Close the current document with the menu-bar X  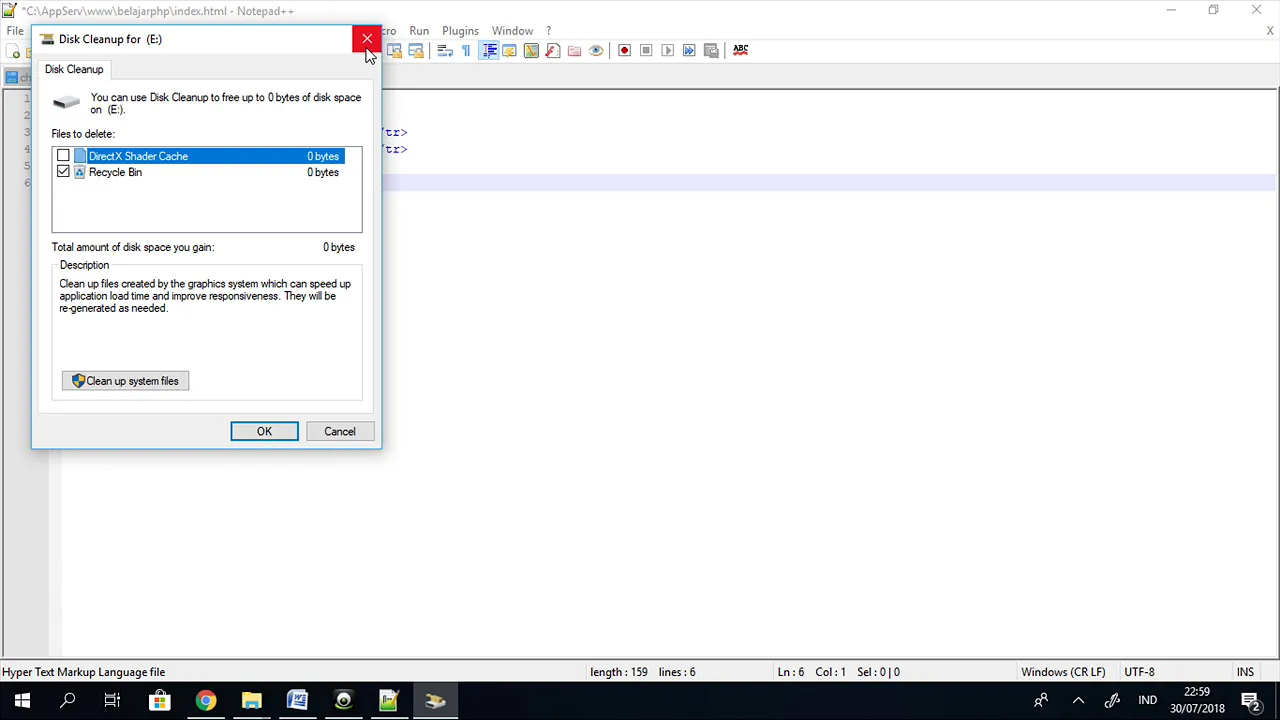point(1270,31)
